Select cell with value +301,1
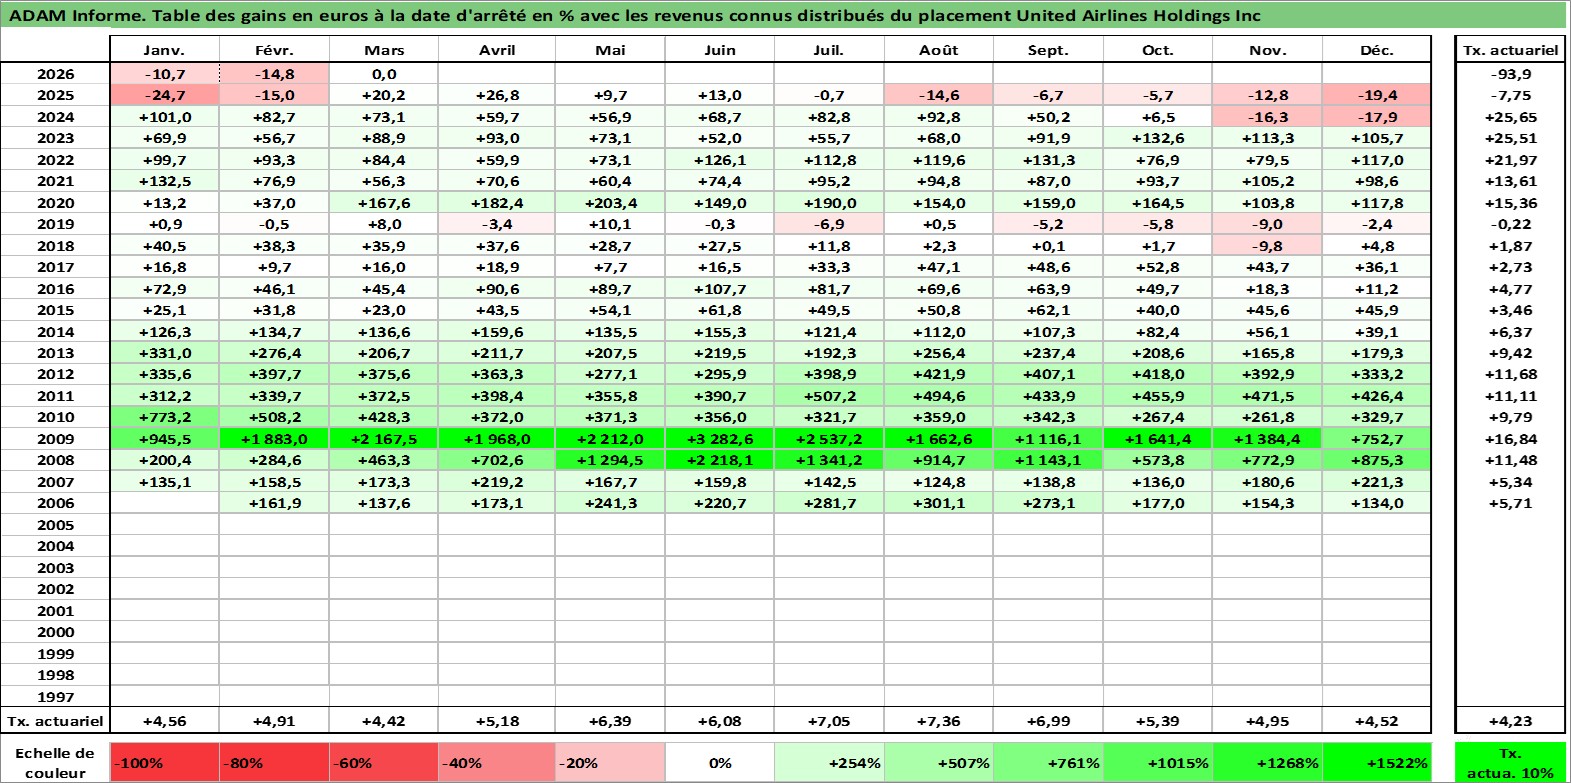Viewport: 1571px width, 783px height. pyautogui.click(x=939, y=503)
